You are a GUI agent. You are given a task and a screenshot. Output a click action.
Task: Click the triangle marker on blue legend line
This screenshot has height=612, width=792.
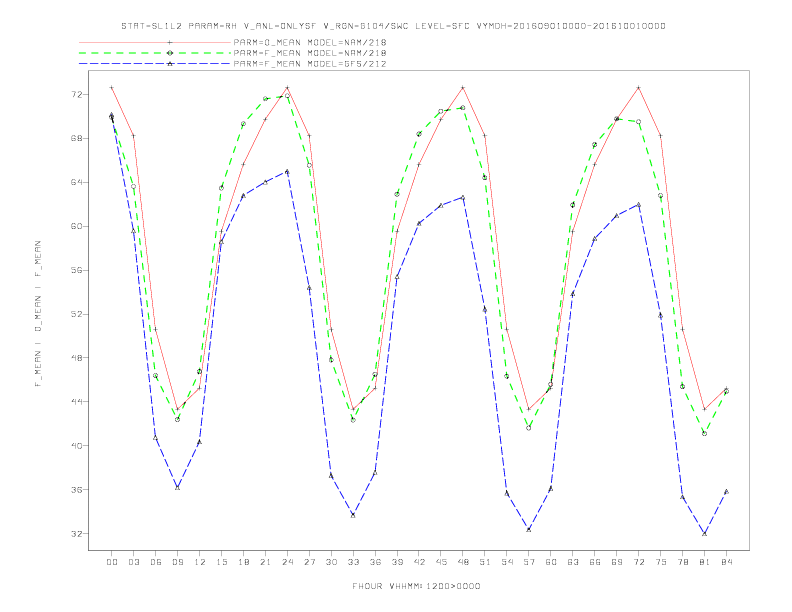pos(170,64)
